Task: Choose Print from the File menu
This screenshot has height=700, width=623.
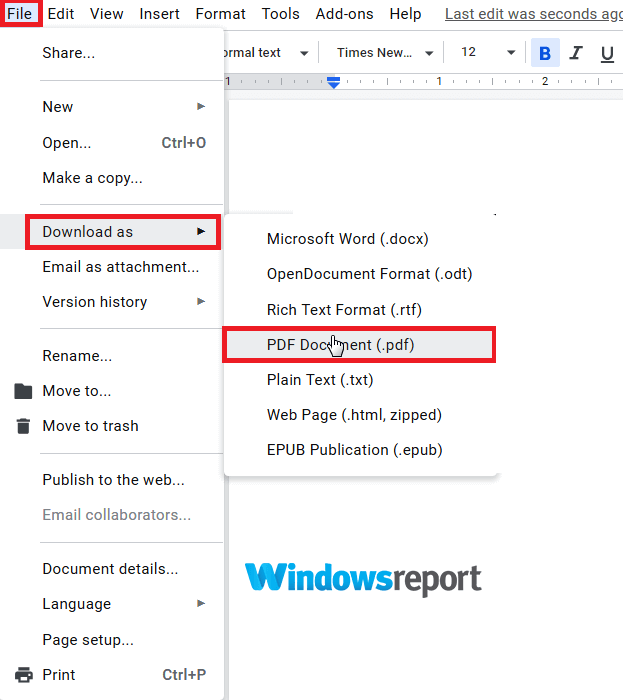Action: tap(112, 675)
